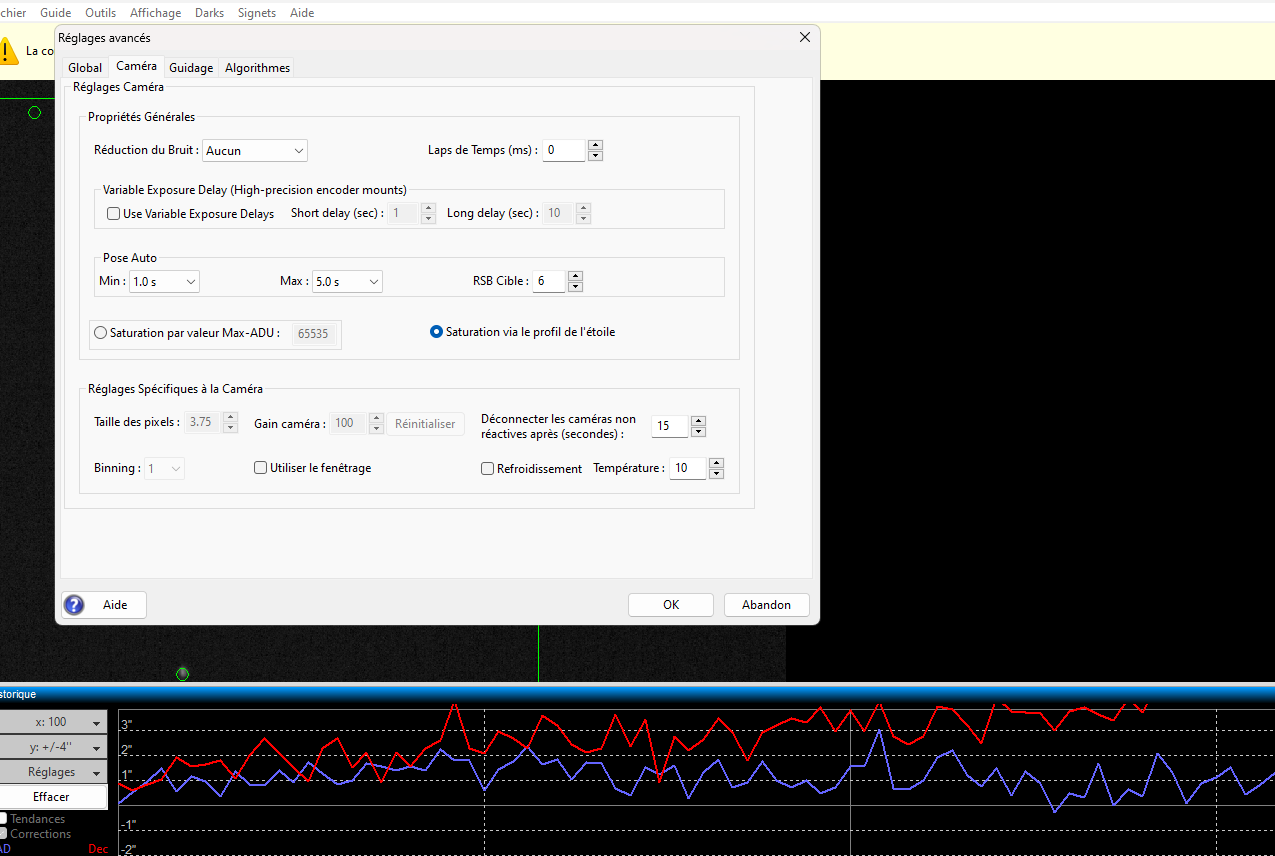
Task: Toggle the Corrections checkbox
Action: pos(3,833)
